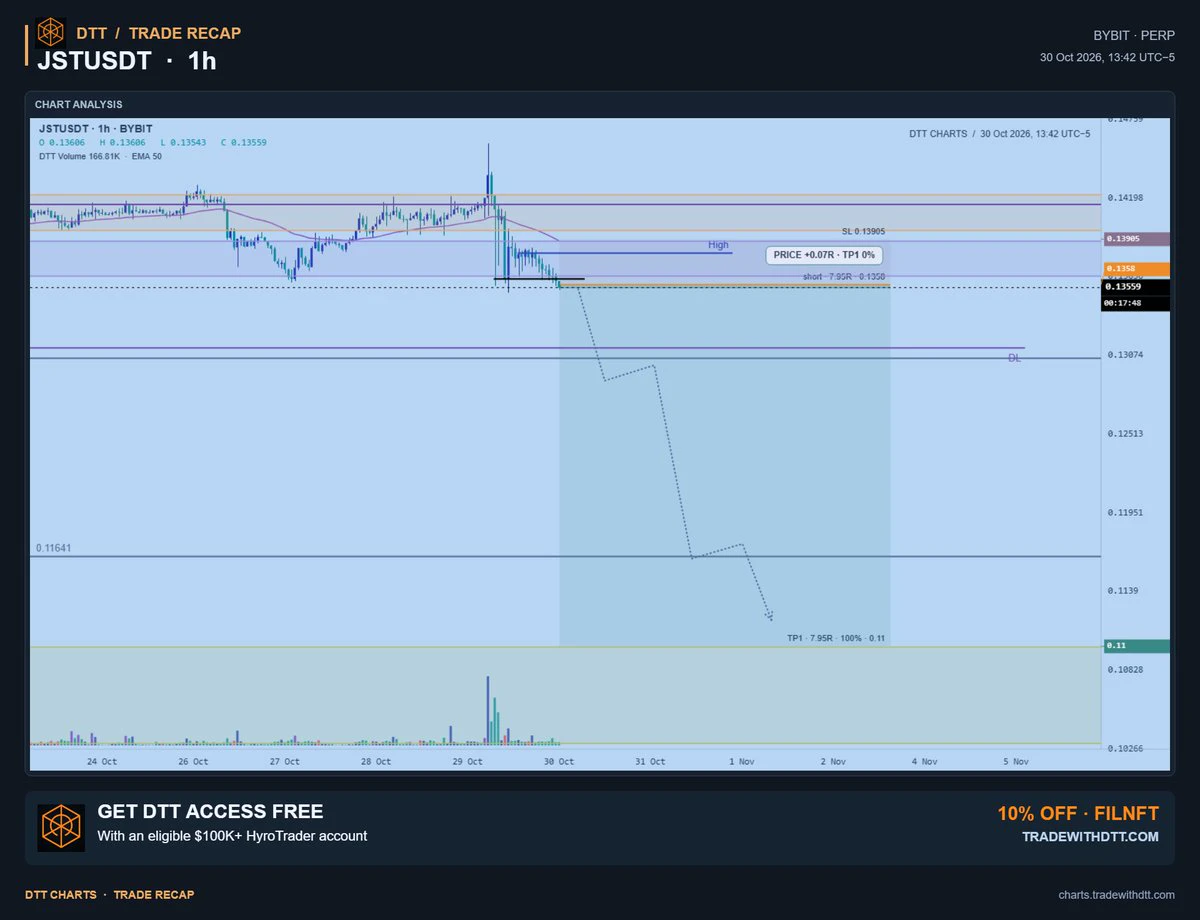Click the "24 Oct" date on the time axis
1200x920 pixels.
coord(102,761)
